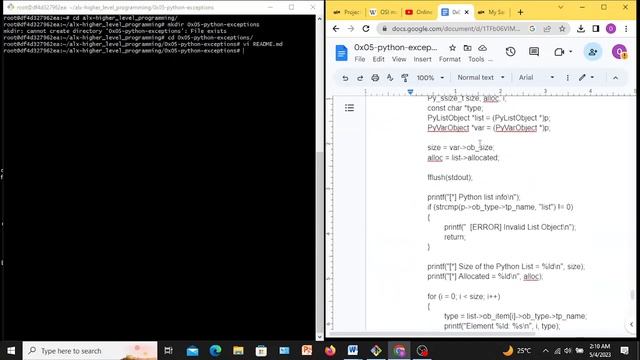Open Arial font dropdown
640x360 pixels.
(536, 78)
